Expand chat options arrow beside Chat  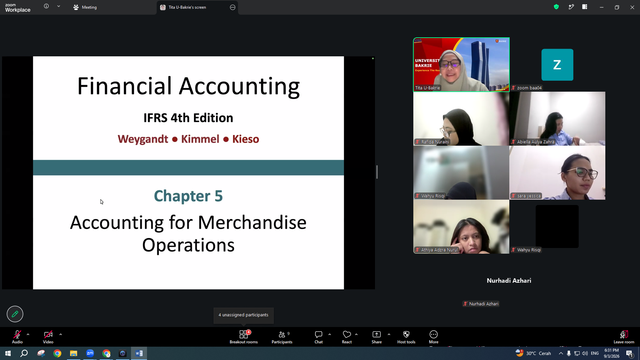[329, 334]
